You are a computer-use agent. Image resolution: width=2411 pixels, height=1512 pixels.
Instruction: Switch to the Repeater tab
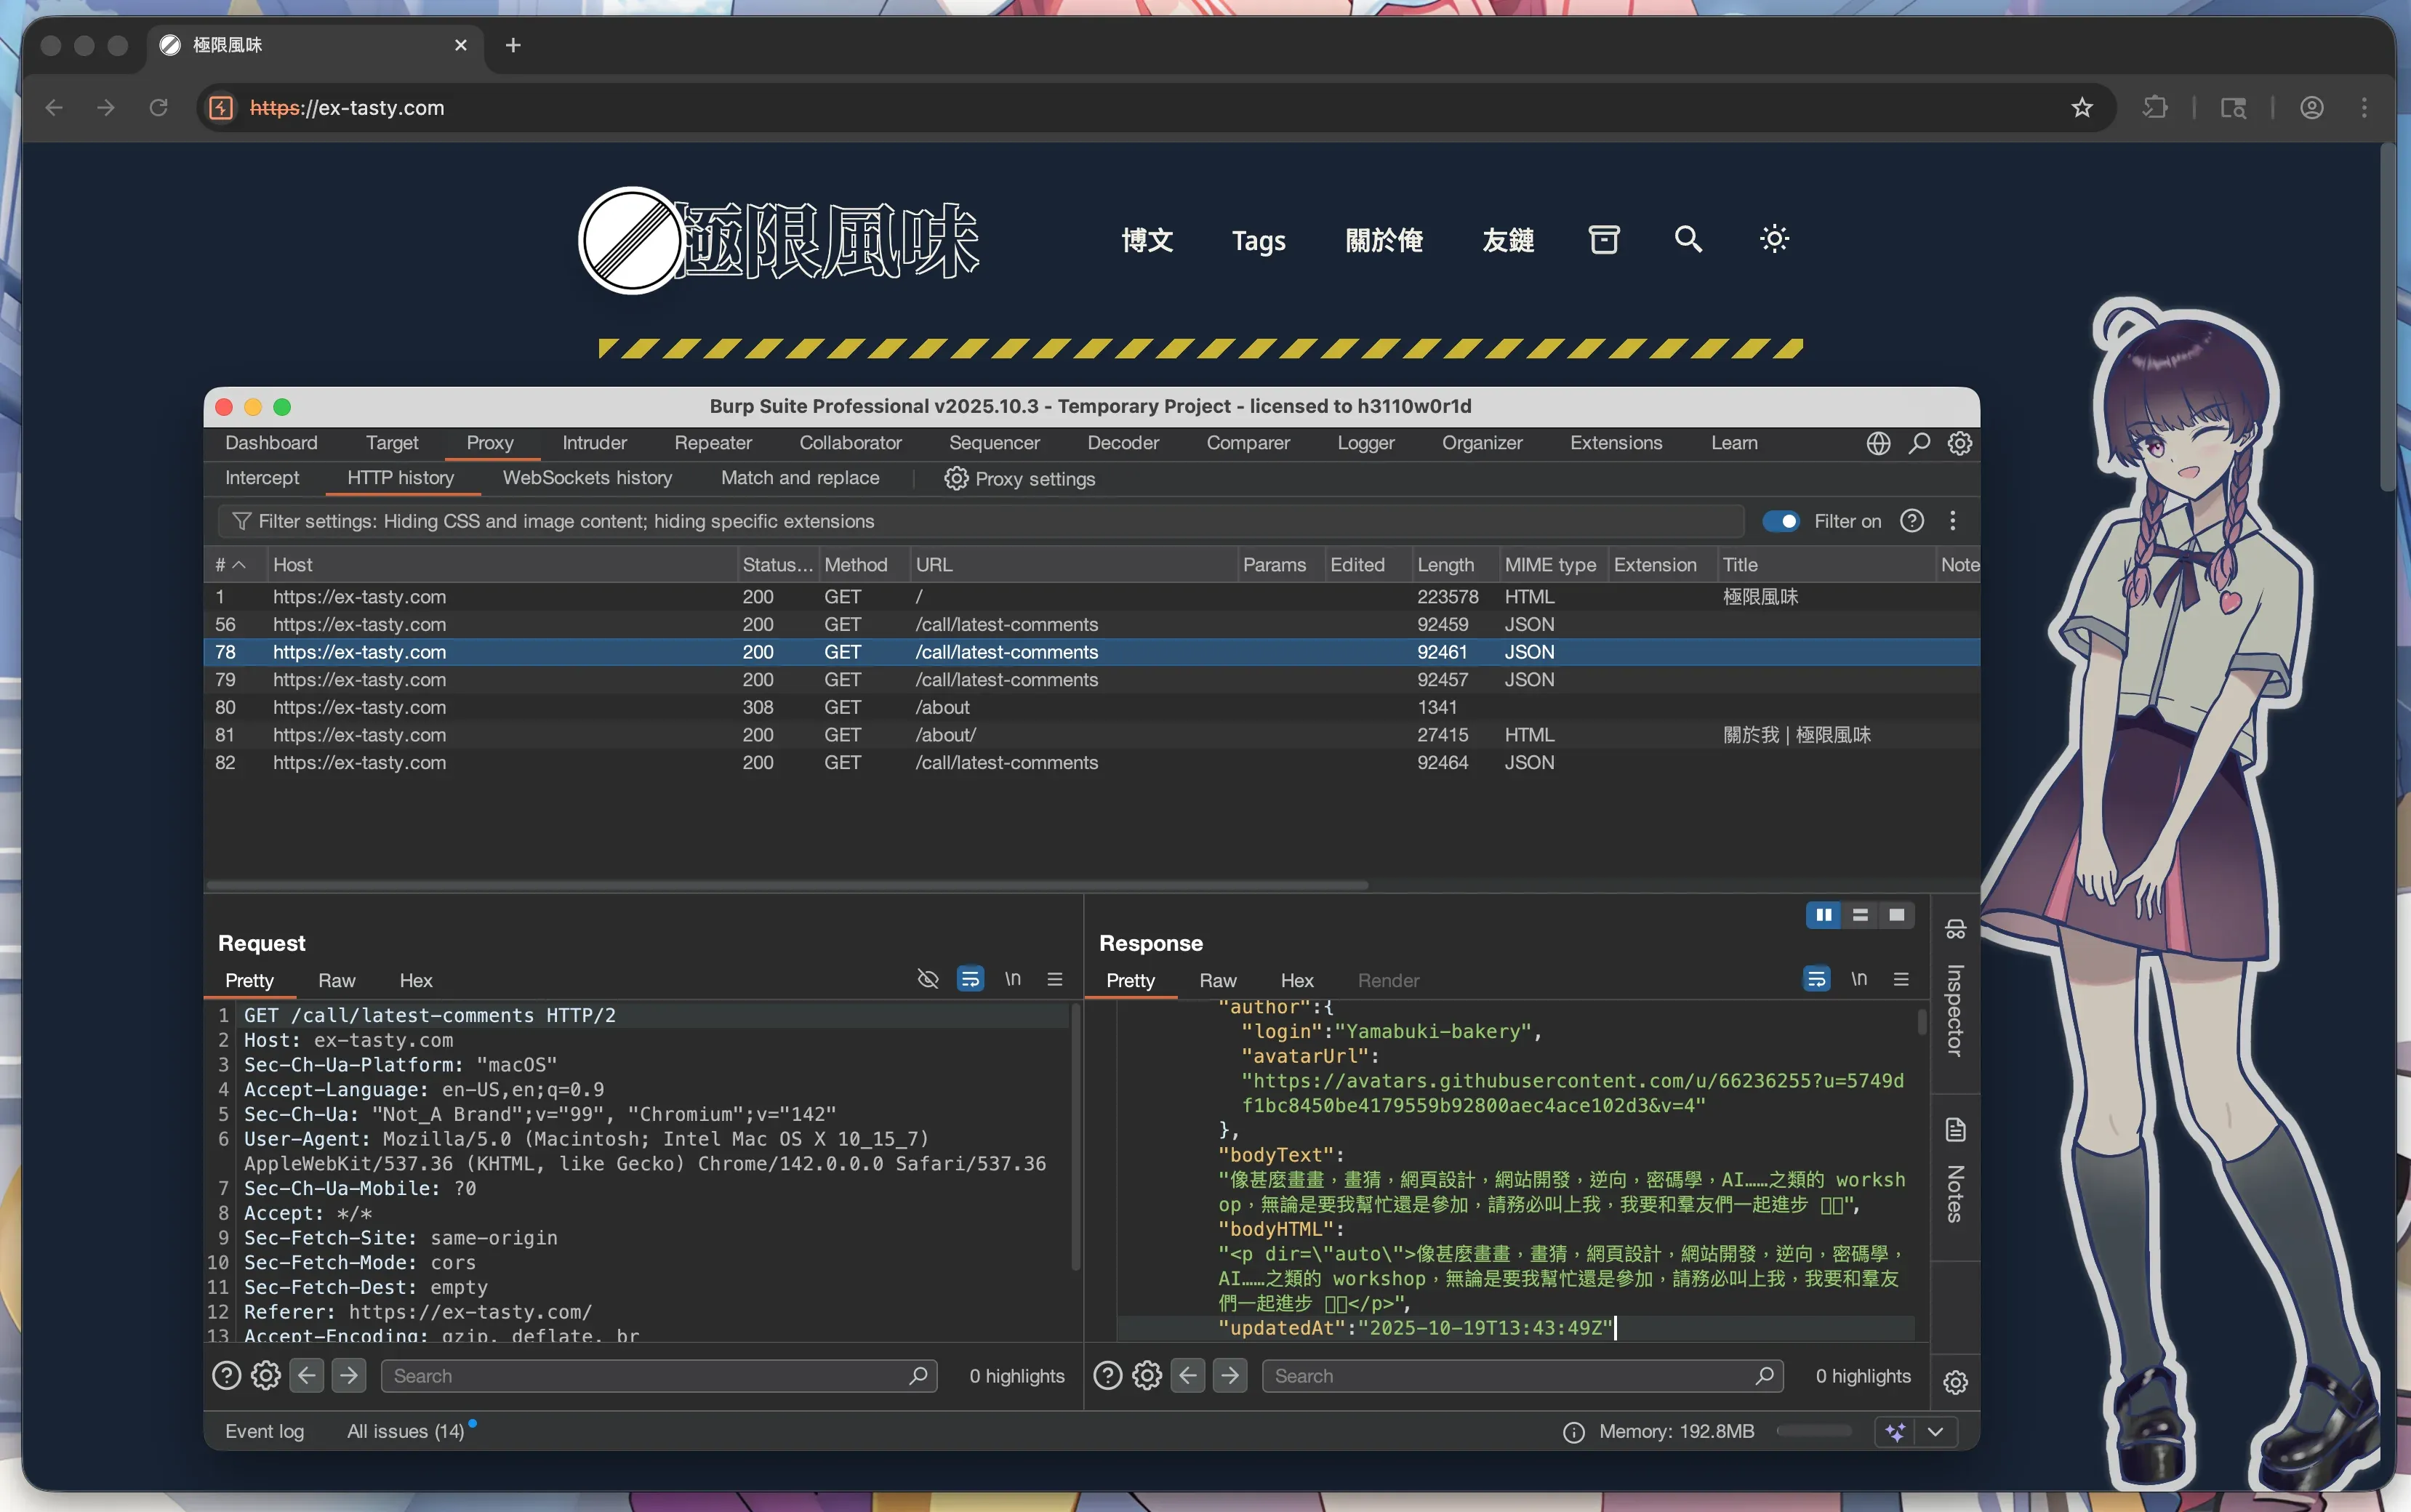point(712,443)
